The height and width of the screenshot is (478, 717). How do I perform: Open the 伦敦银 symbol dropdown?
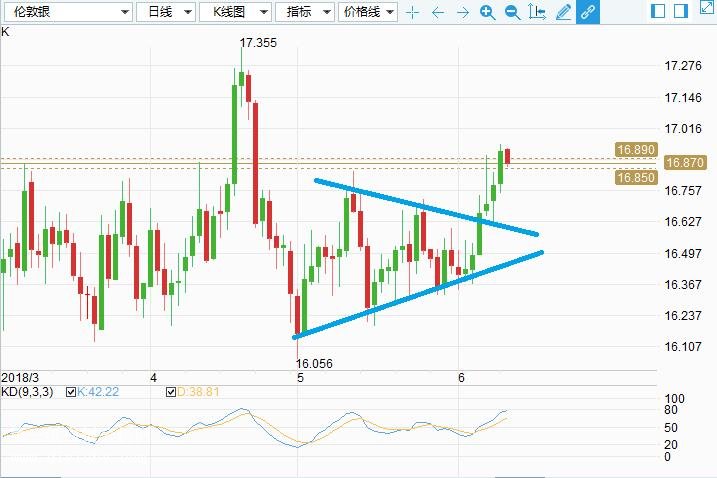coord(68,12)
